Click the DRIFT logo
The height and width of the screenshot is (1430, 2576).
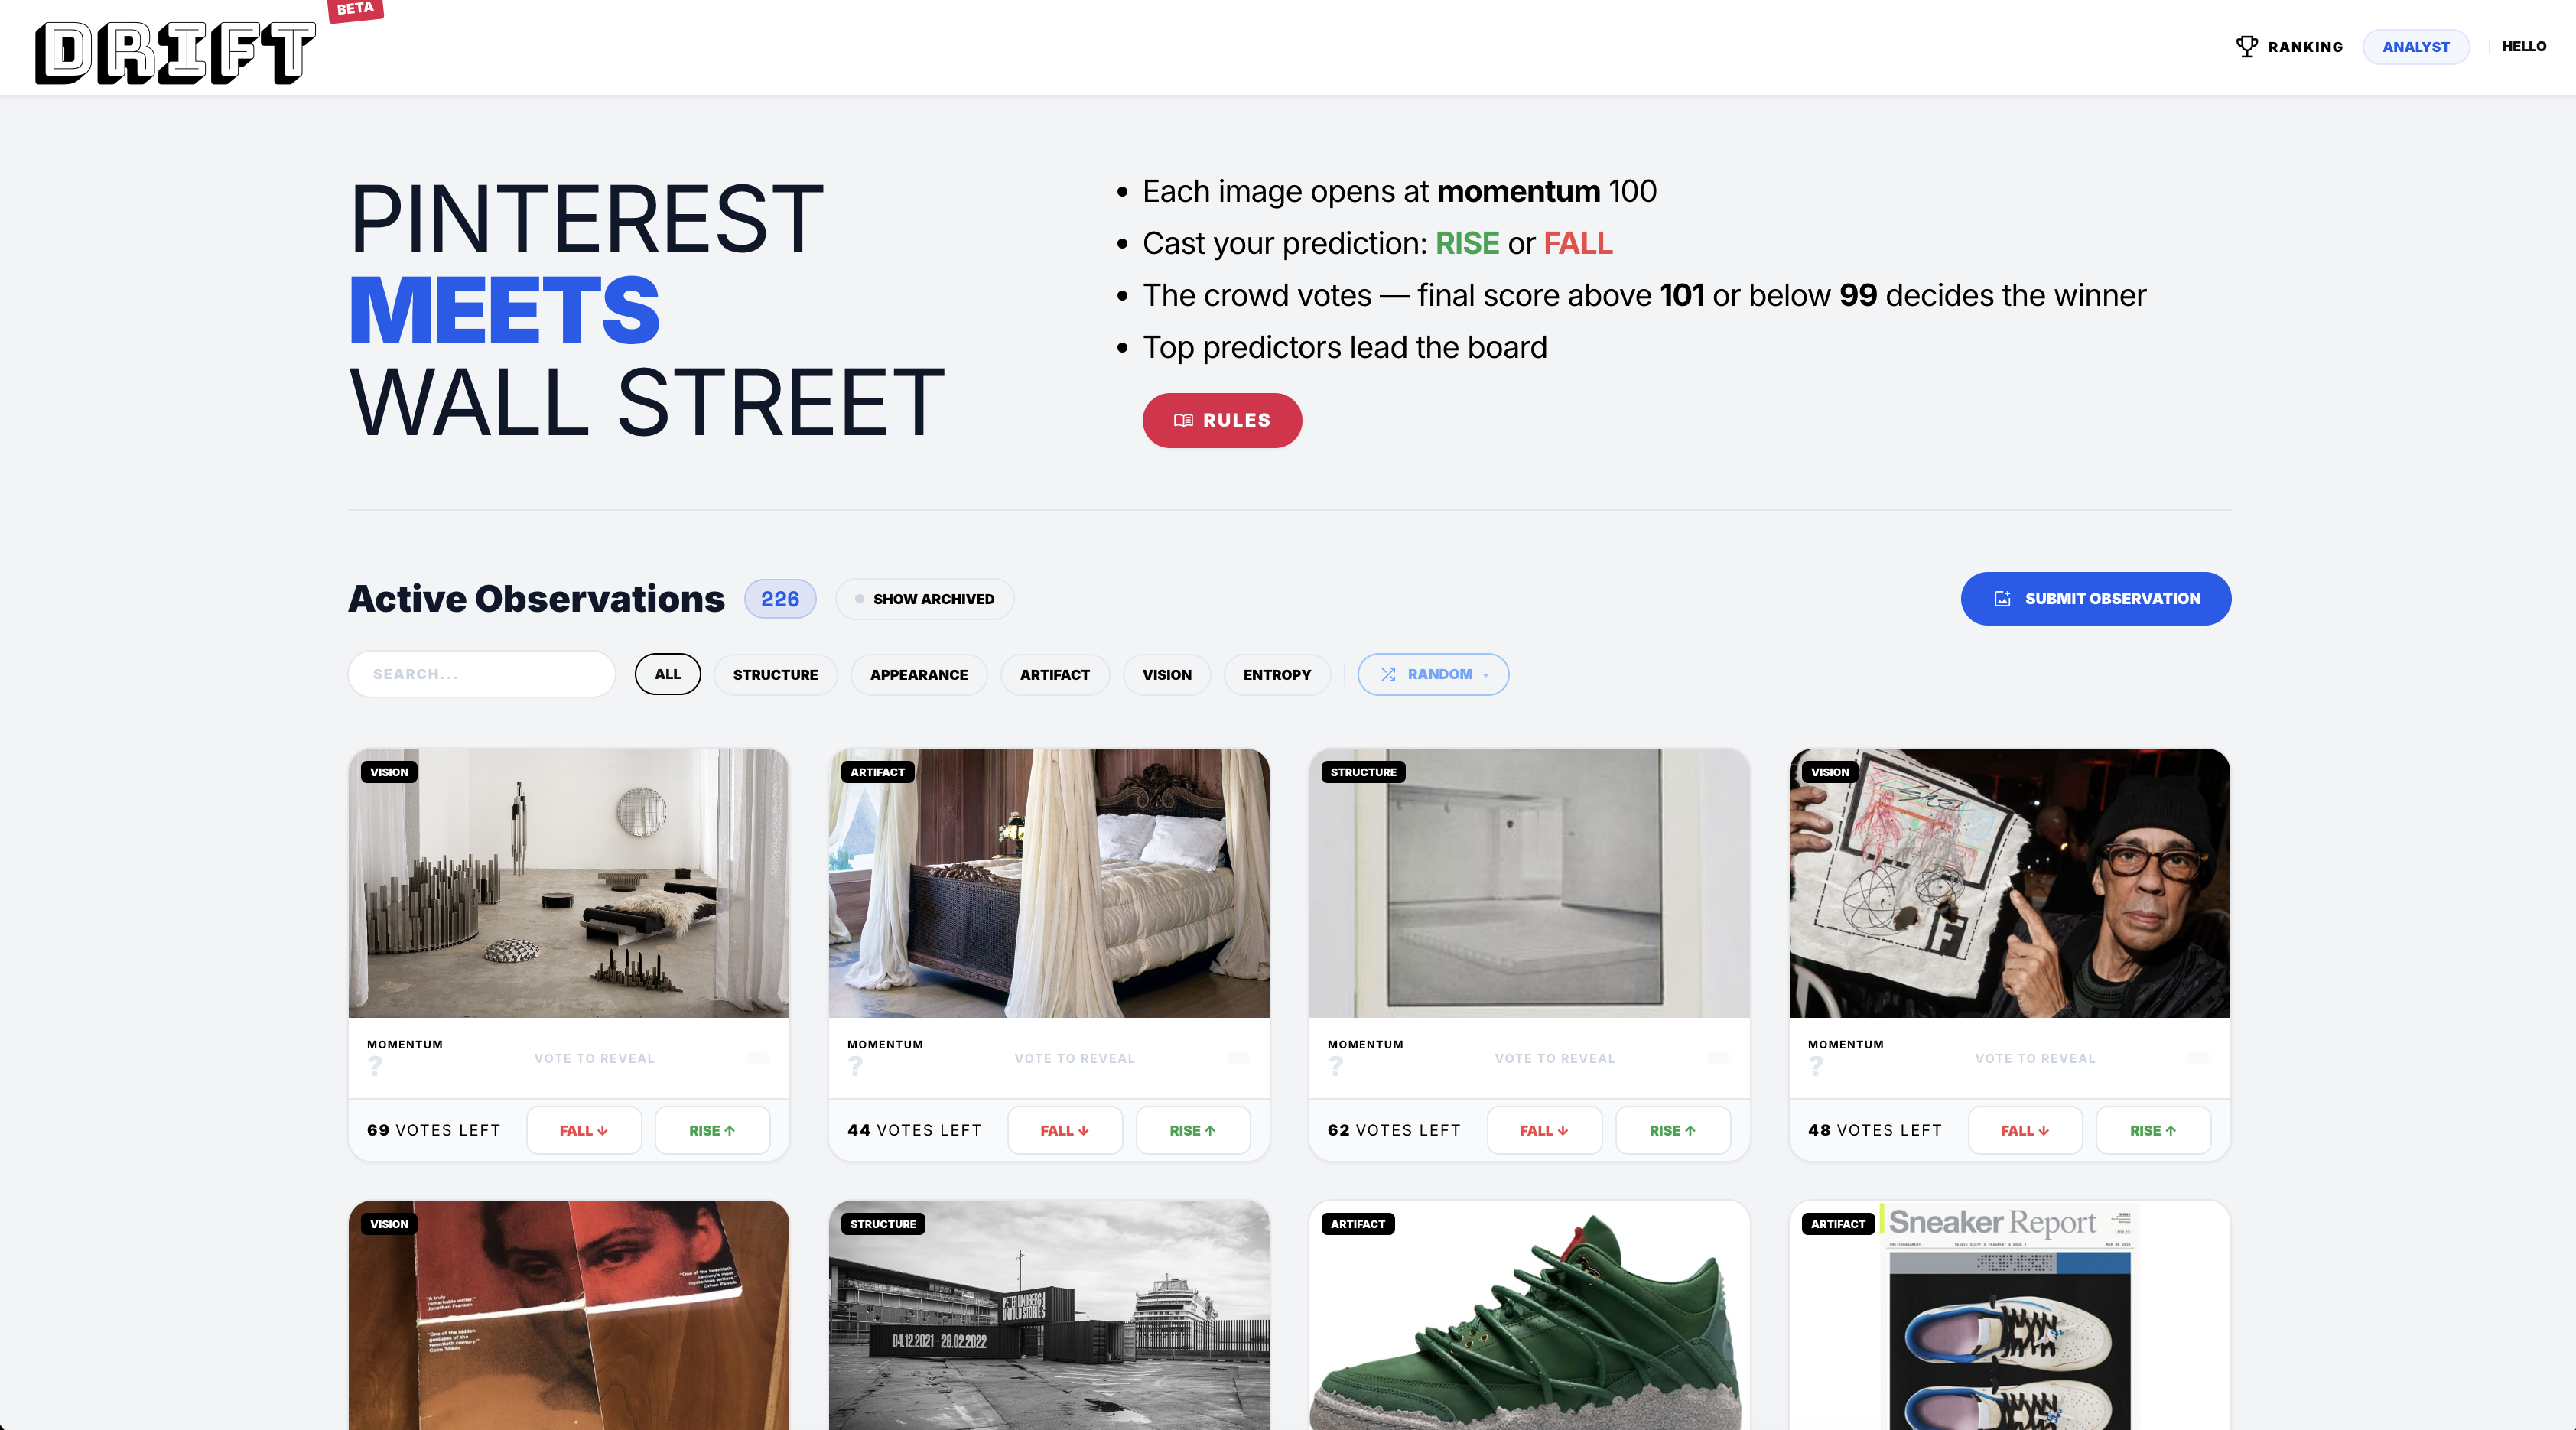click(x=175, y=52)
